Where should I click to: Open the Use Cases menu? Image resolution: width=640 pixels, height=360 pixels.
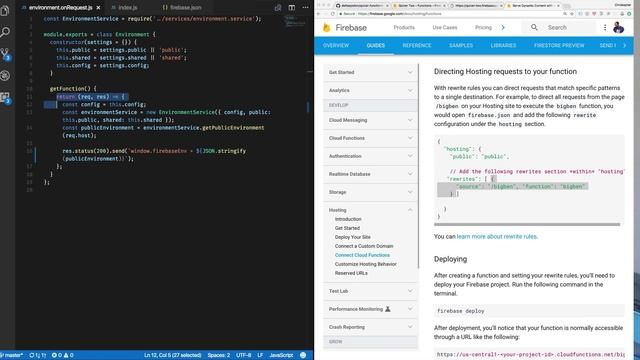point(444,27)
